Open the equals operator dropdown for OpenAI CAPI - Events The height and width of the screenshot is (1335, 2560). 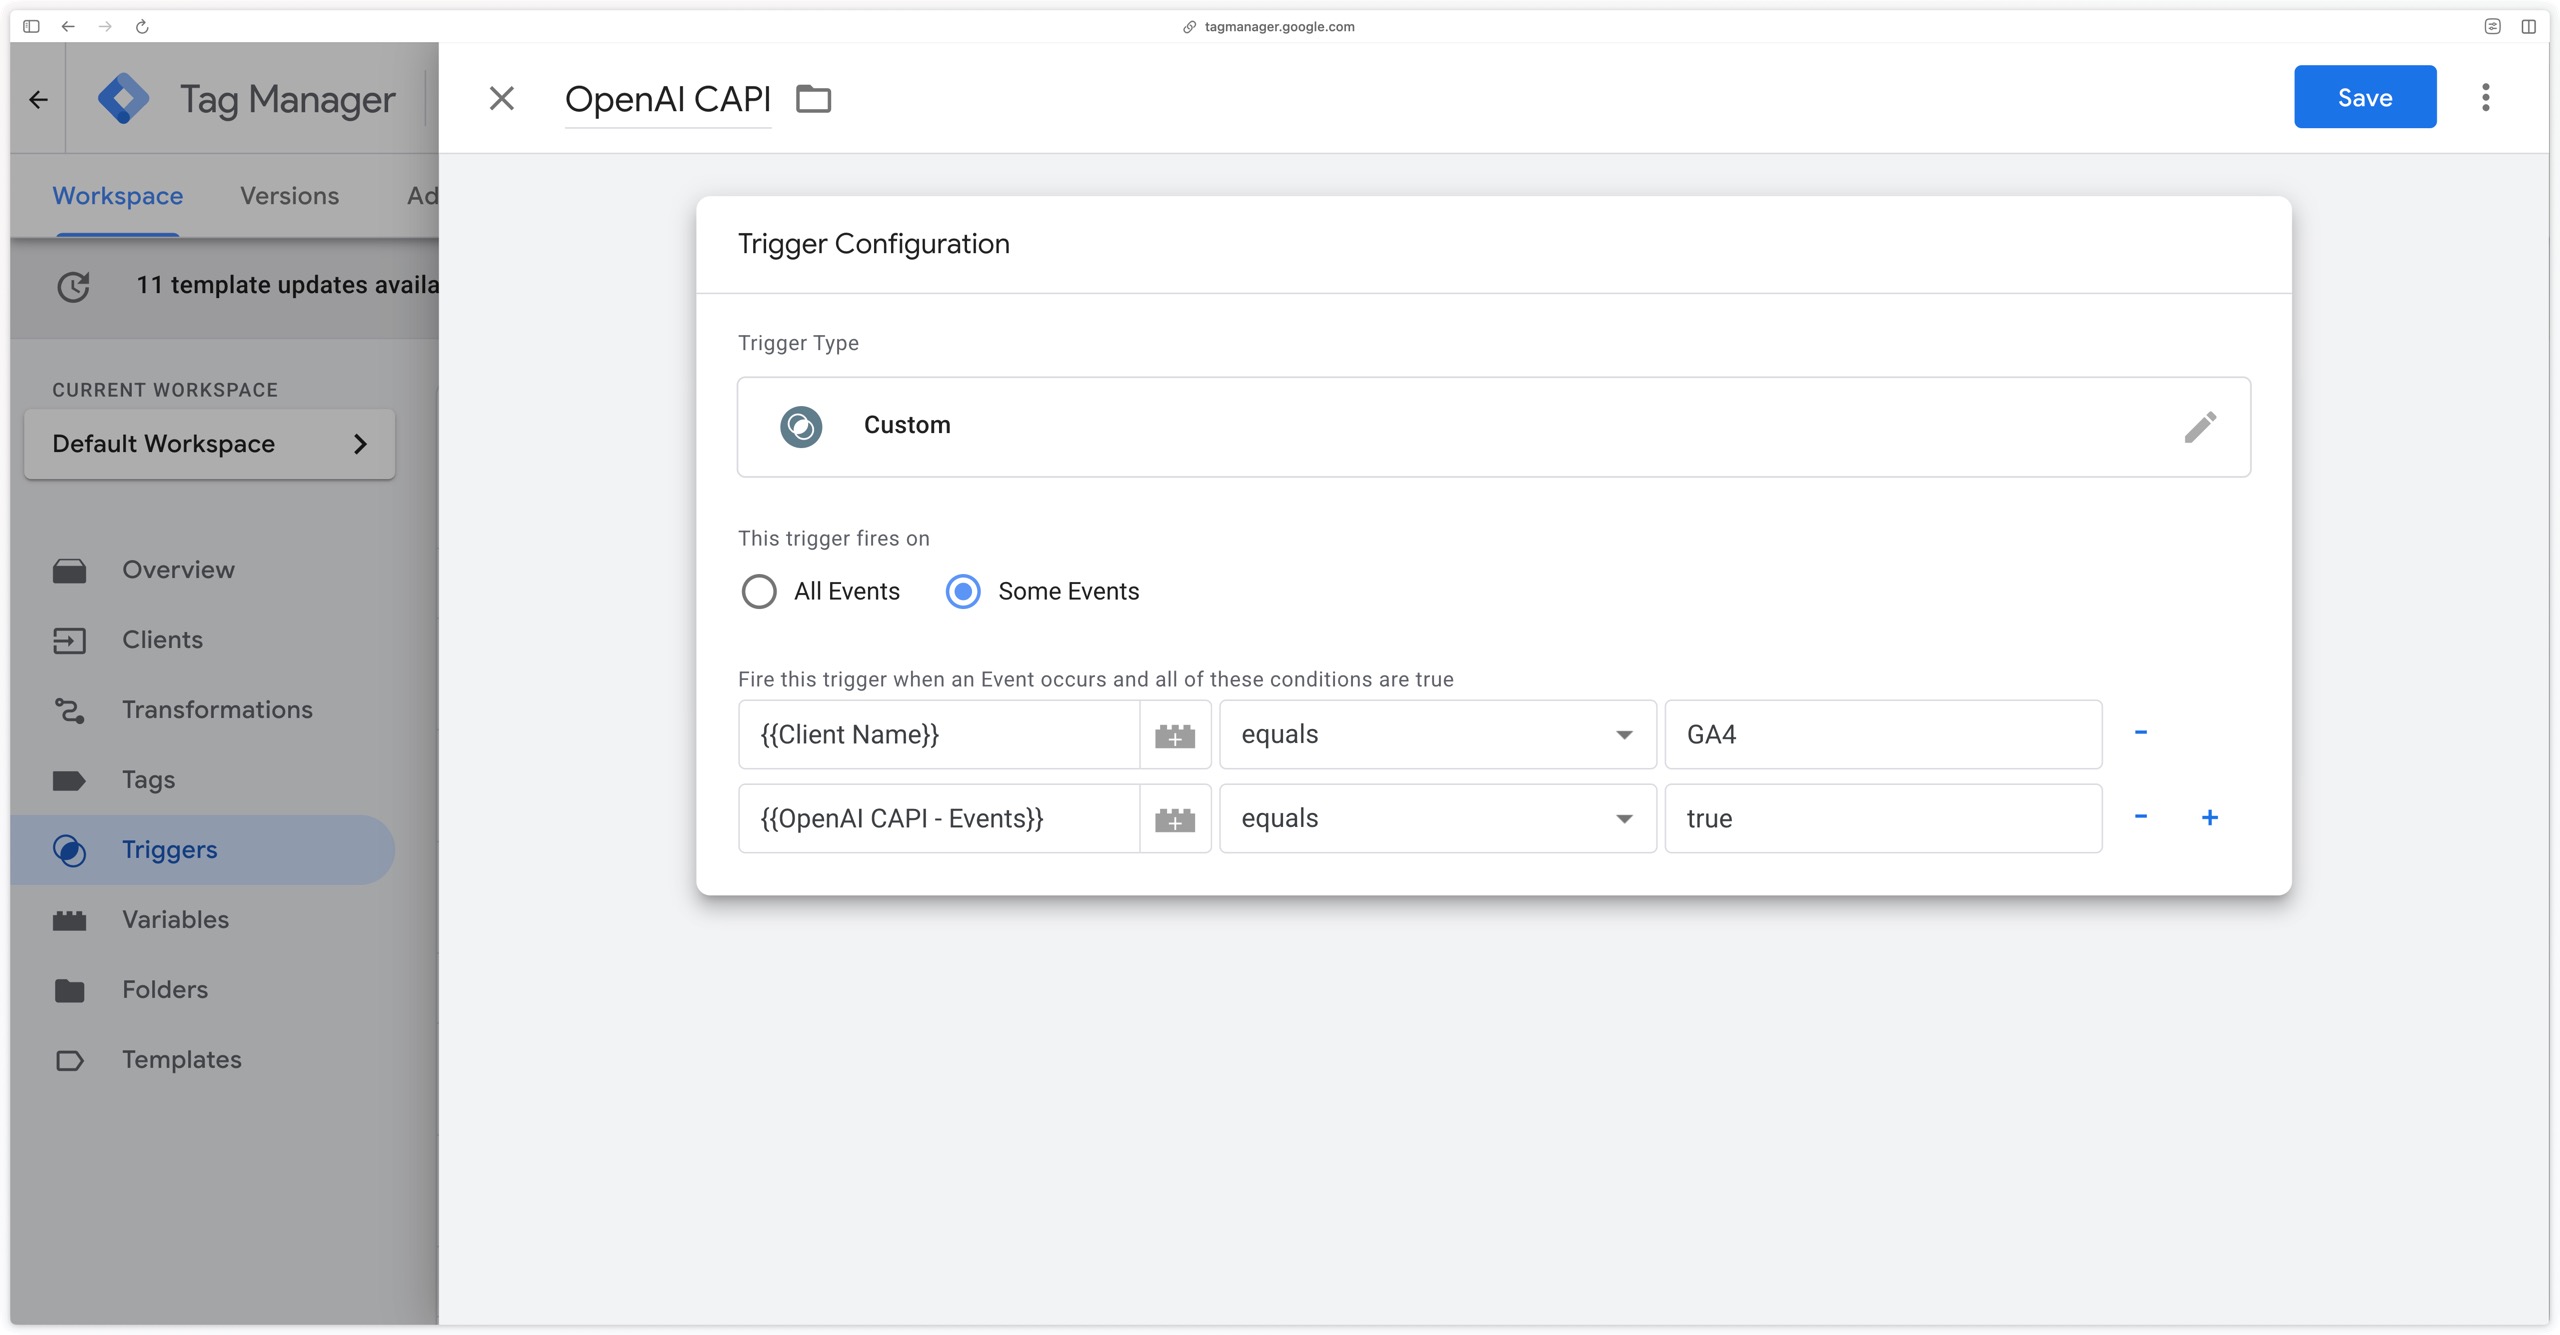1437,819
